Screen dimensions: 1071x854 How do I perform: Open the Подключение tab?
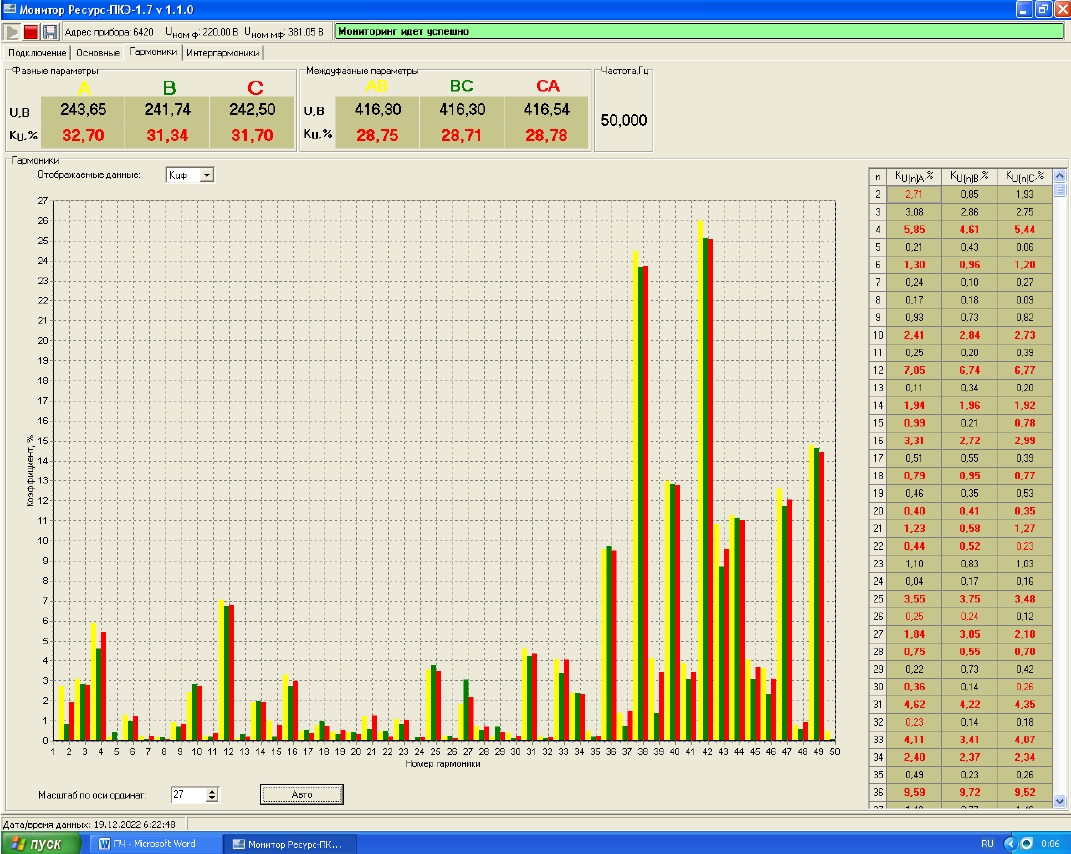point(37,52)
